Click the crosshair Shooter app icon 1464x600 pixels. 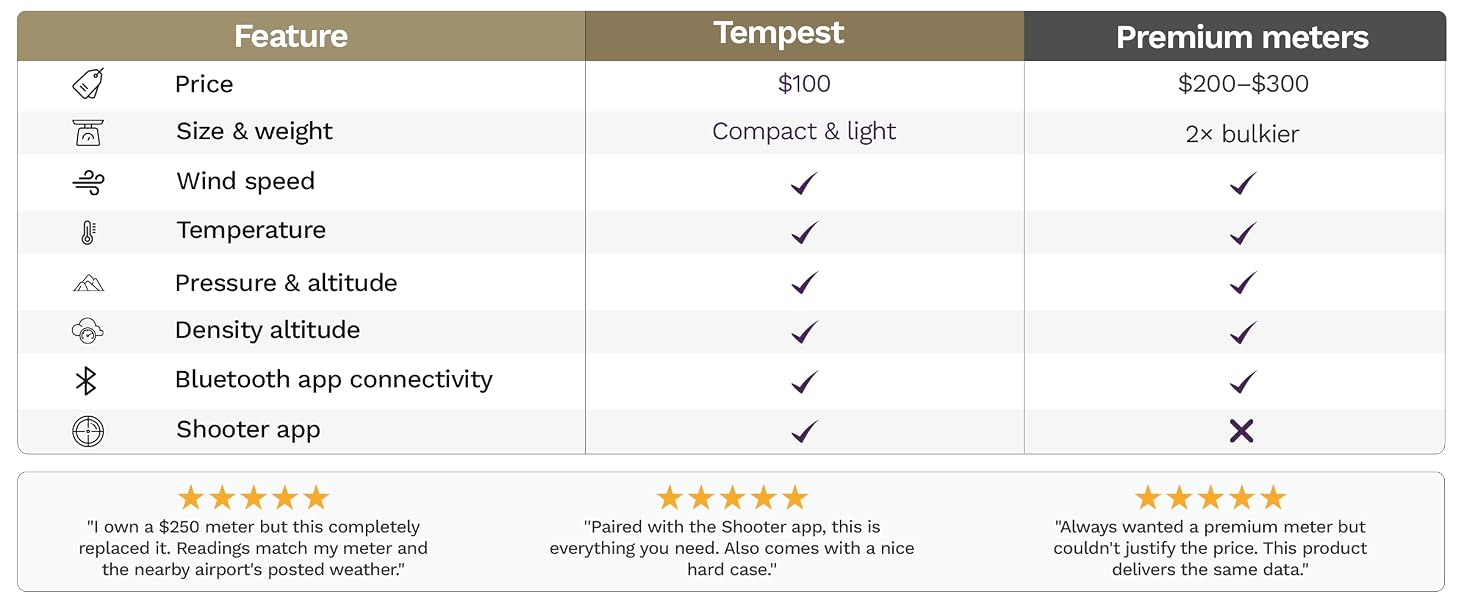[x=88, y=431]
